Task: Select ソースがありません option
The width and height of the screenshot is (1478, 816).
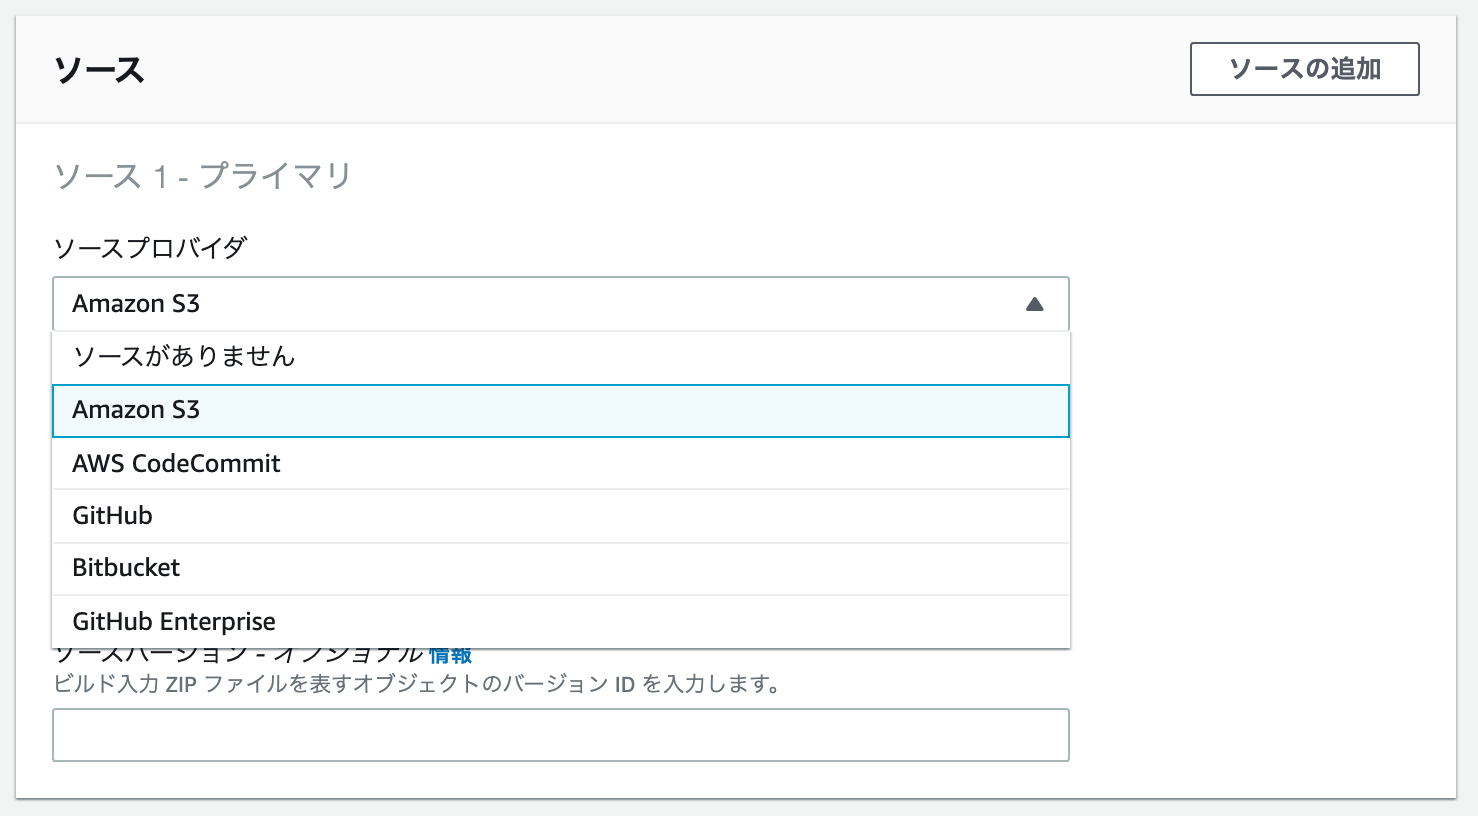Action: click(x=561, y=357)
